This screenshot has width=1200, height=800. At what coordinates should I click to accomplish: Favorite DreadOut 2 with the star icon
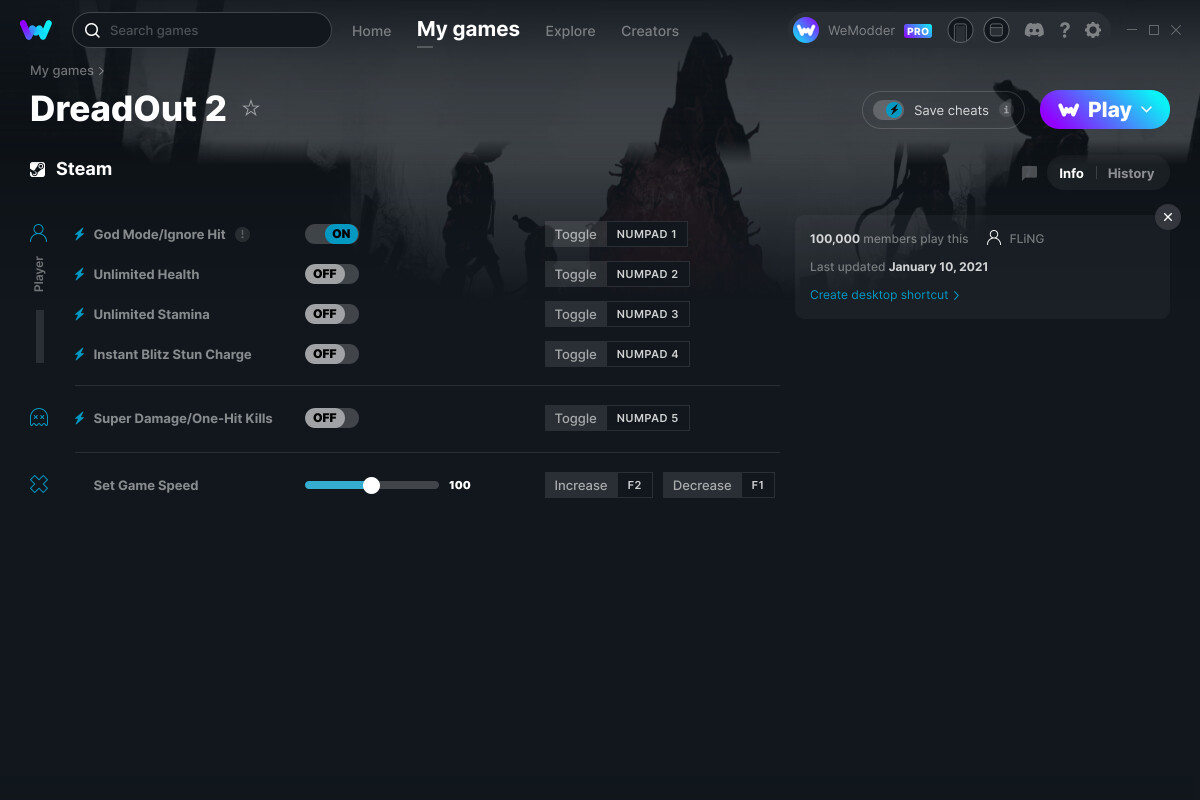tap(251, 108)
